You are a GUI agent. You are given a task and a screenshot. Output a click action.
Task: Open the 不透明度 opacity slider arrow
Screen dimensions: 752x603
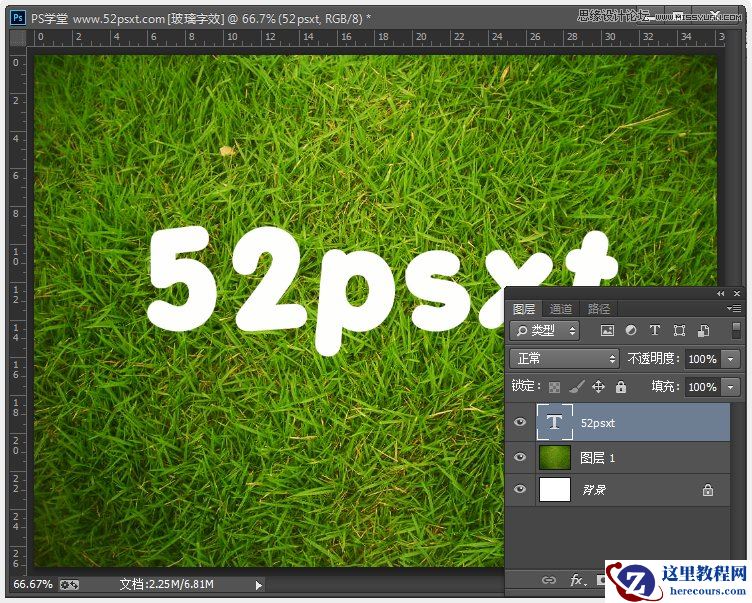coord(731,359)
